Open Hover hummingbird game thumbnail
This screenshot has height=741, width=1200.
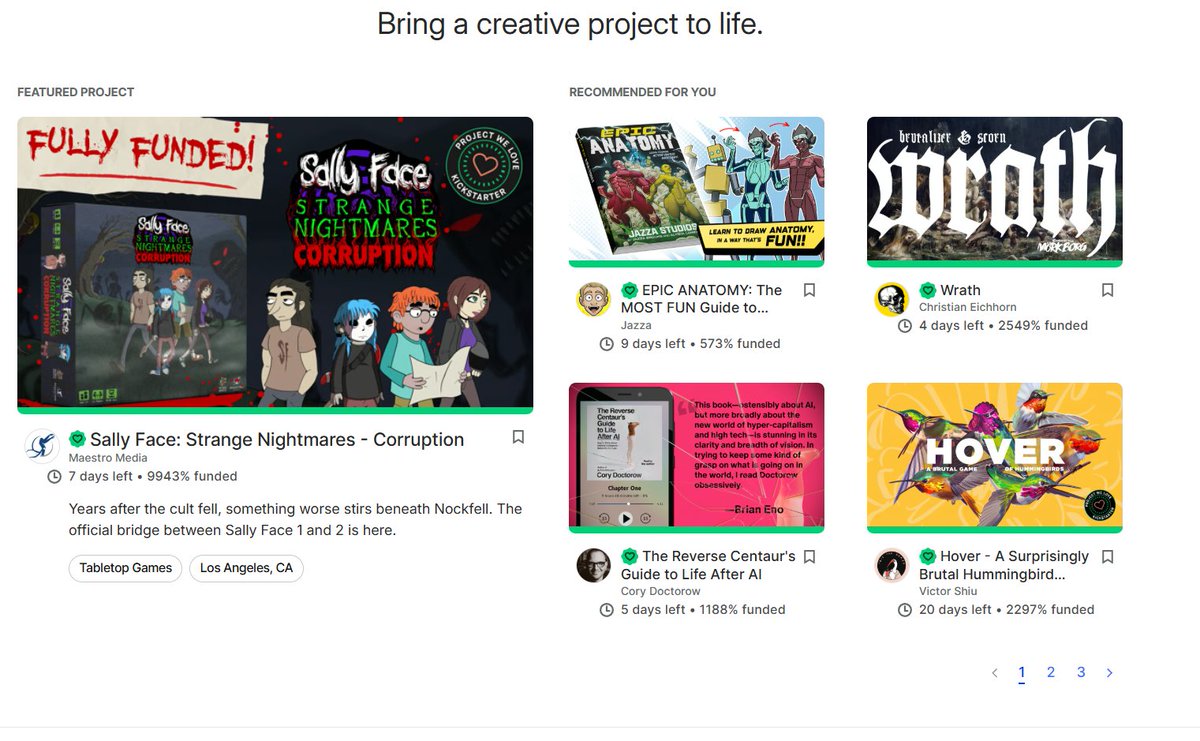click(x=995, y=455)
